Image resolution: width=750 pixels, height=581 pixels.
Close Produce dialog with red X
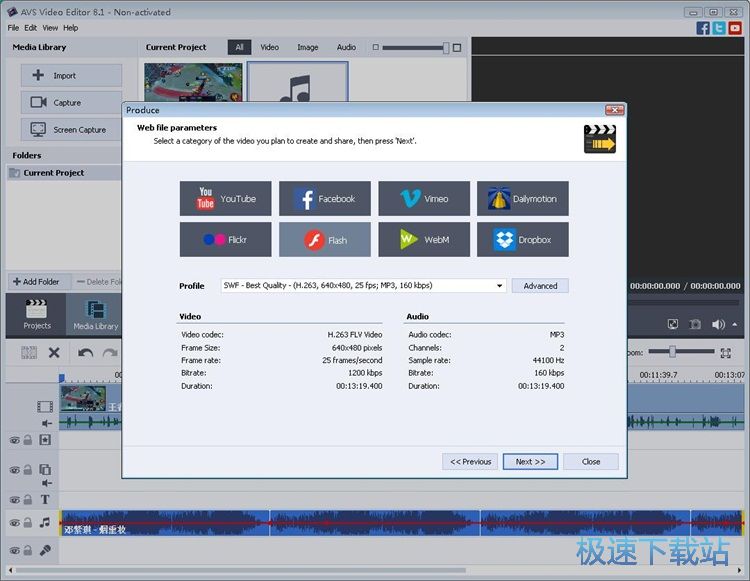click(614, 110)
